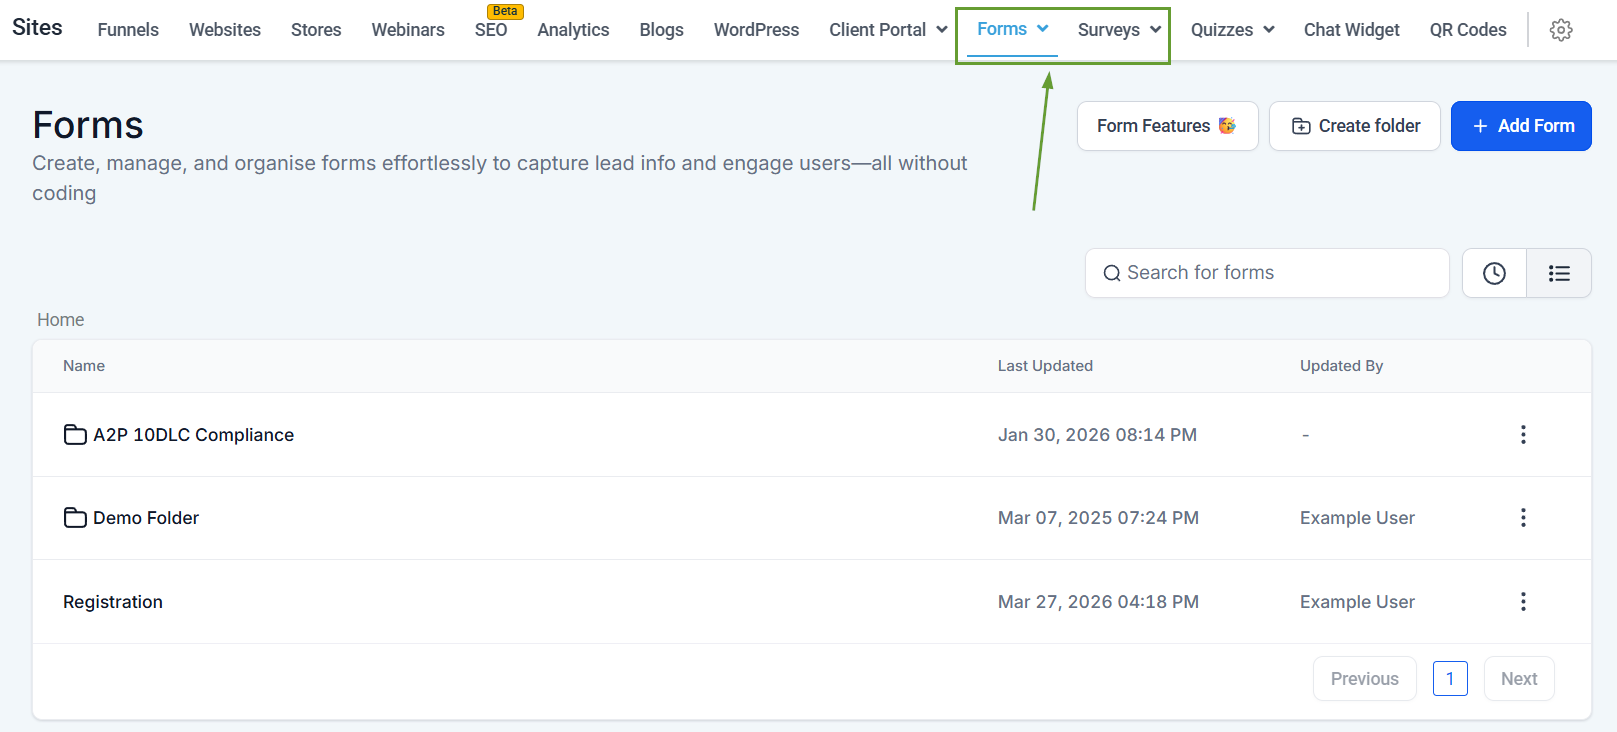Open options menu for A2P 10DLC Compliance

[x=1522, y=434]
